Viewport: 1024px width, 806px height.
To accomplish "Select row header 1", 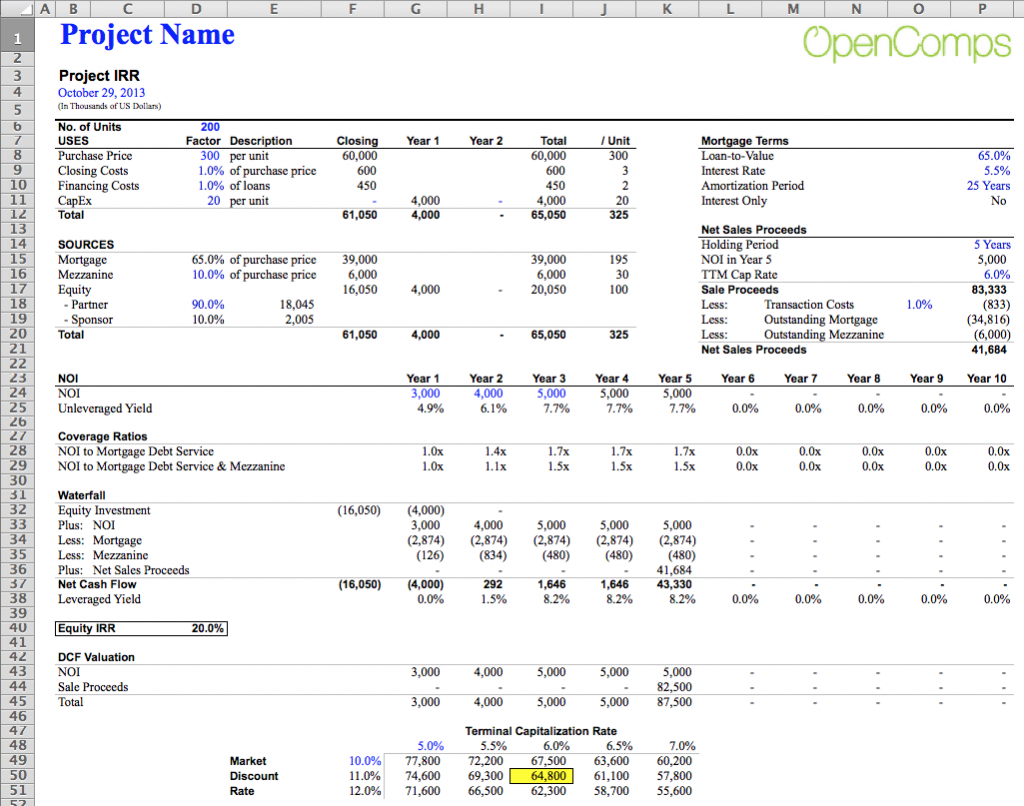I will point(17,35).
